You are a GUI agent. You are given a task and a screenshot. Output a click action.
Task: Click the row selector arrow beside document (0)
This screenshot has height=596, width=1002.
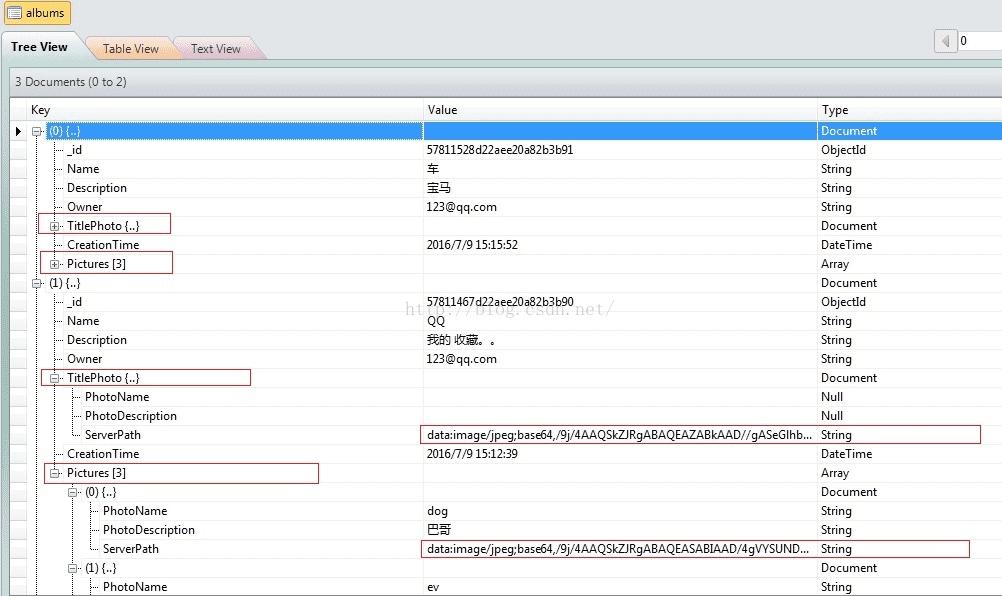[19, 130]
